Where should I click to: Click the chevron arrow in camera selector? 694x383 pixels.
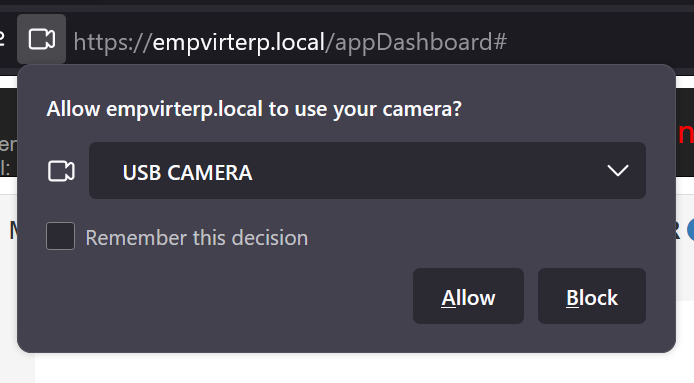pos(617,170)
